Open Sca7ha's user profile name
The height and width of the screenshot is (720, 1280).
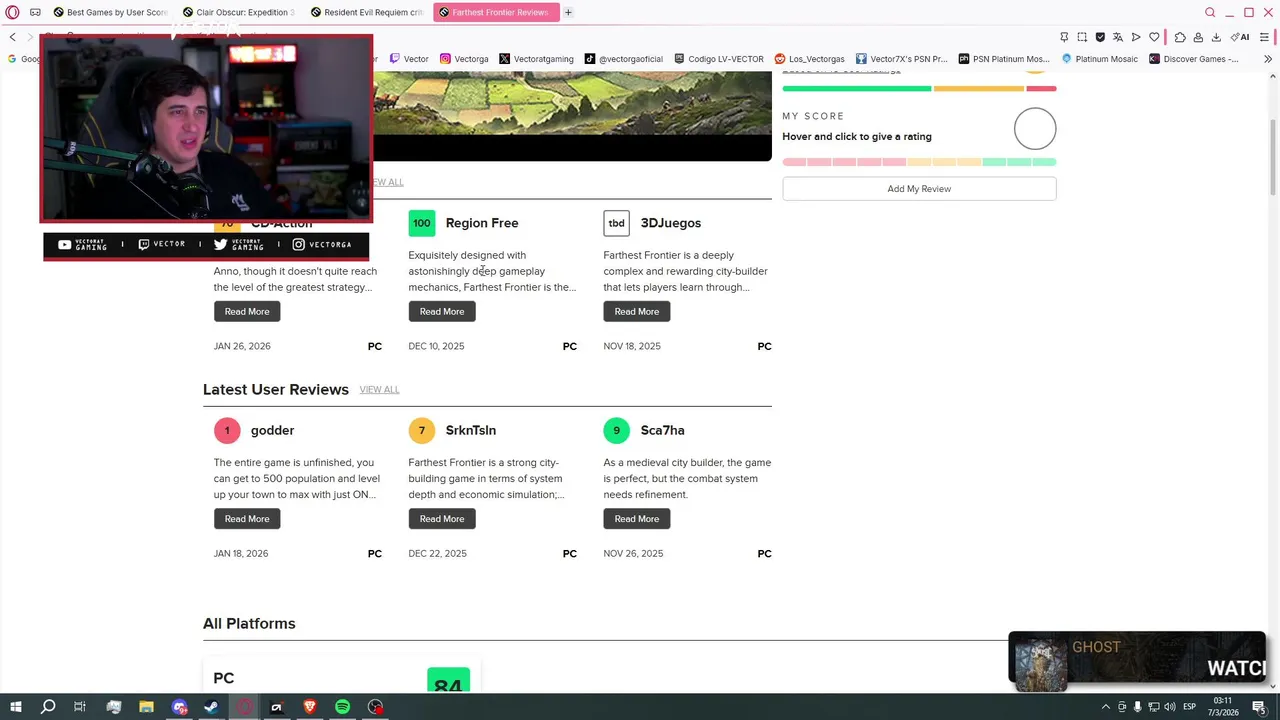(x=662, y=430)
